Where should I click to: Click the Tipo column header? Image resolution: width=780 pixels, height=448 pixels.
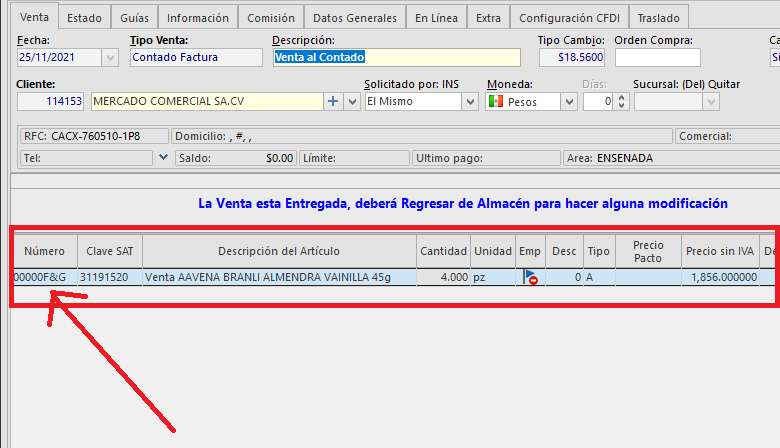[599, 251]
